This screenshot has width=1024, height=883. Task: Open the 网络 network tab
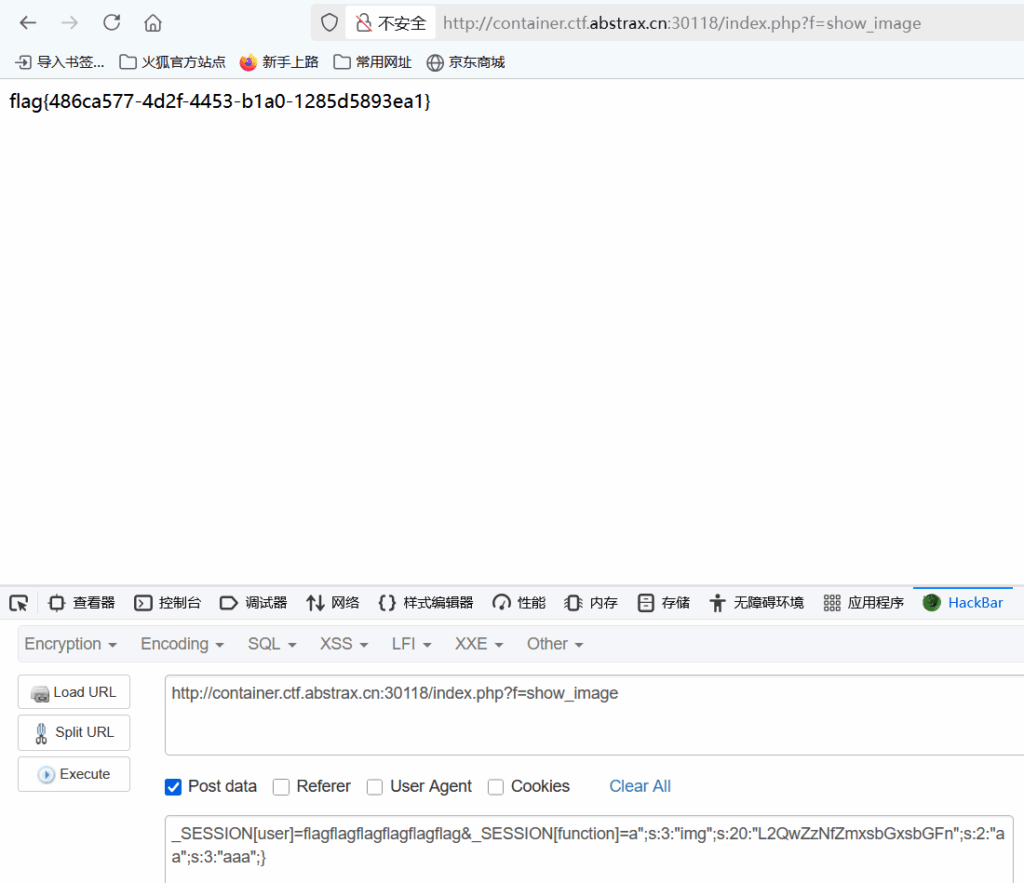333,603
